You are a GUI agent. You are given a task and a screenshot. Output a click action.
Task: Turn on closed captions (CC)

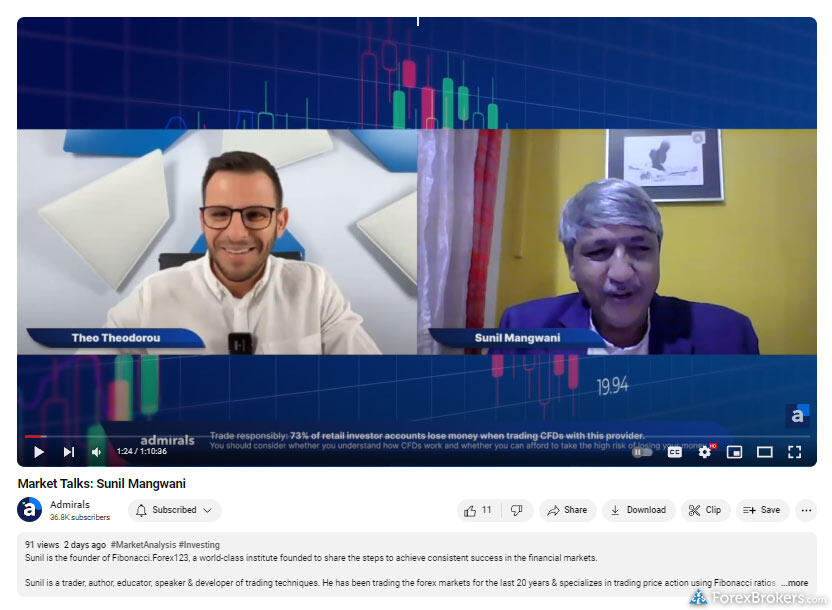click(674, 452)
